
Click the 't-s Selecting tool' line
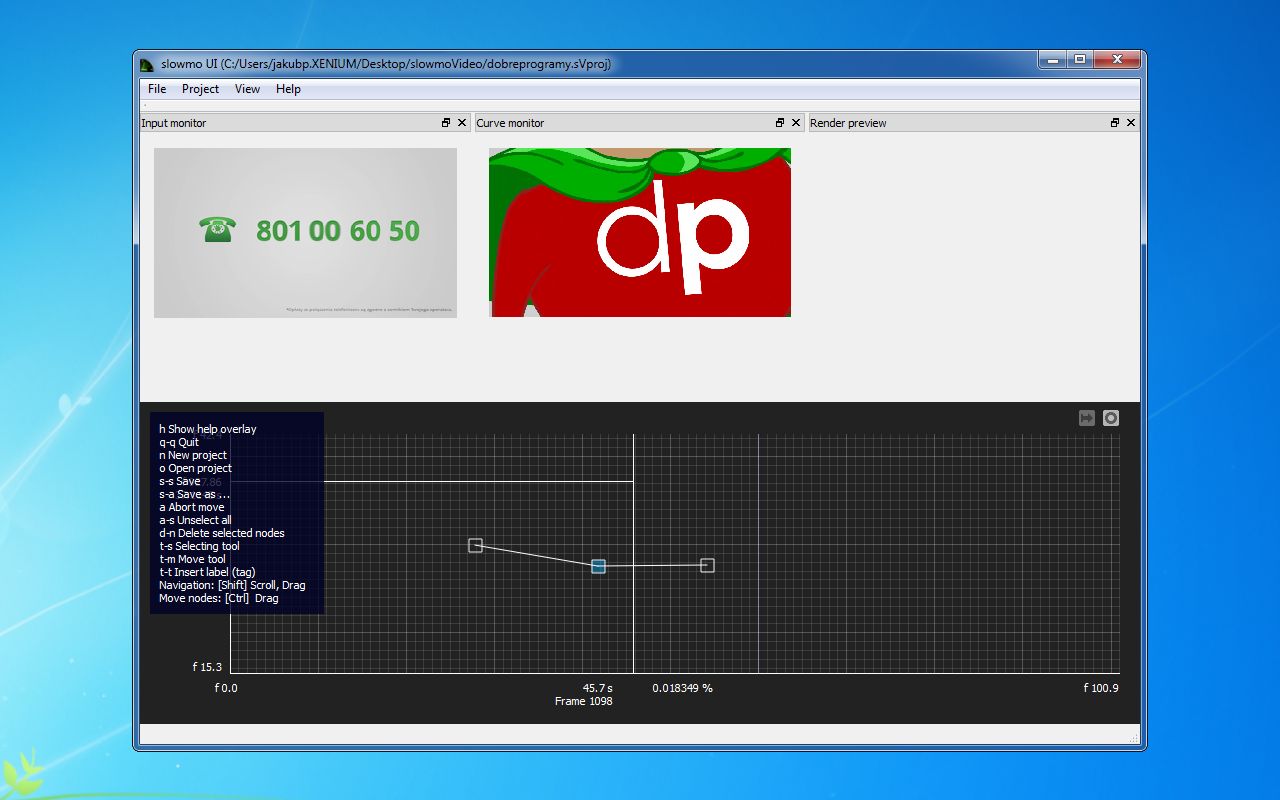199,546
